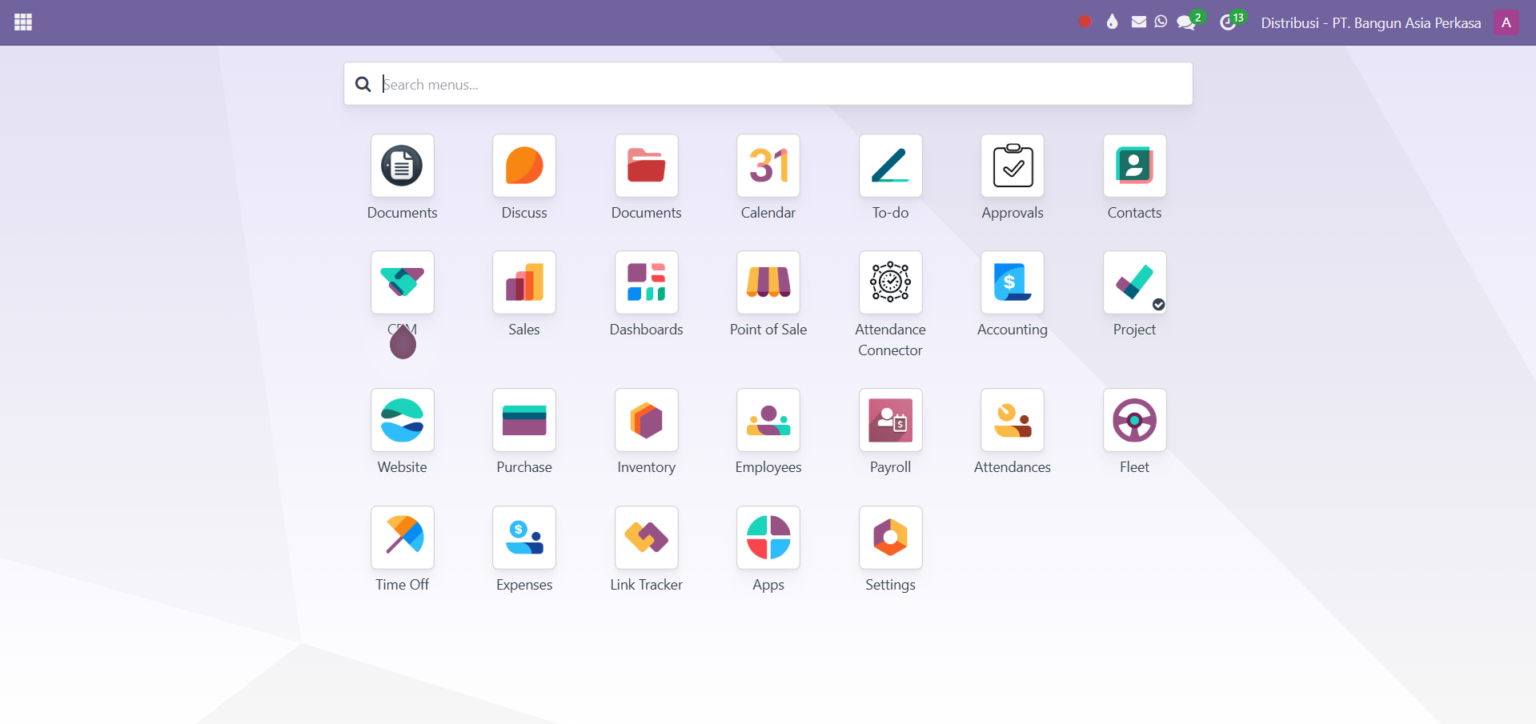Open the Expenses application
Screen dimensions: 1536x724
click(524, 537)
